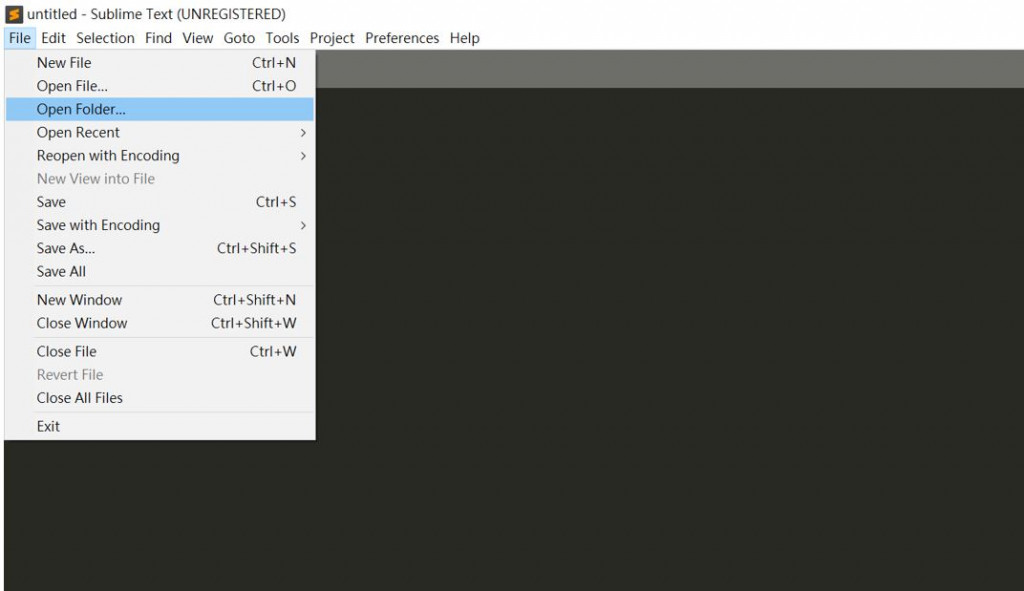Choose Save As... option
Image resolution: width=1024 pixels, height=591 pixels.
point(159,248)
